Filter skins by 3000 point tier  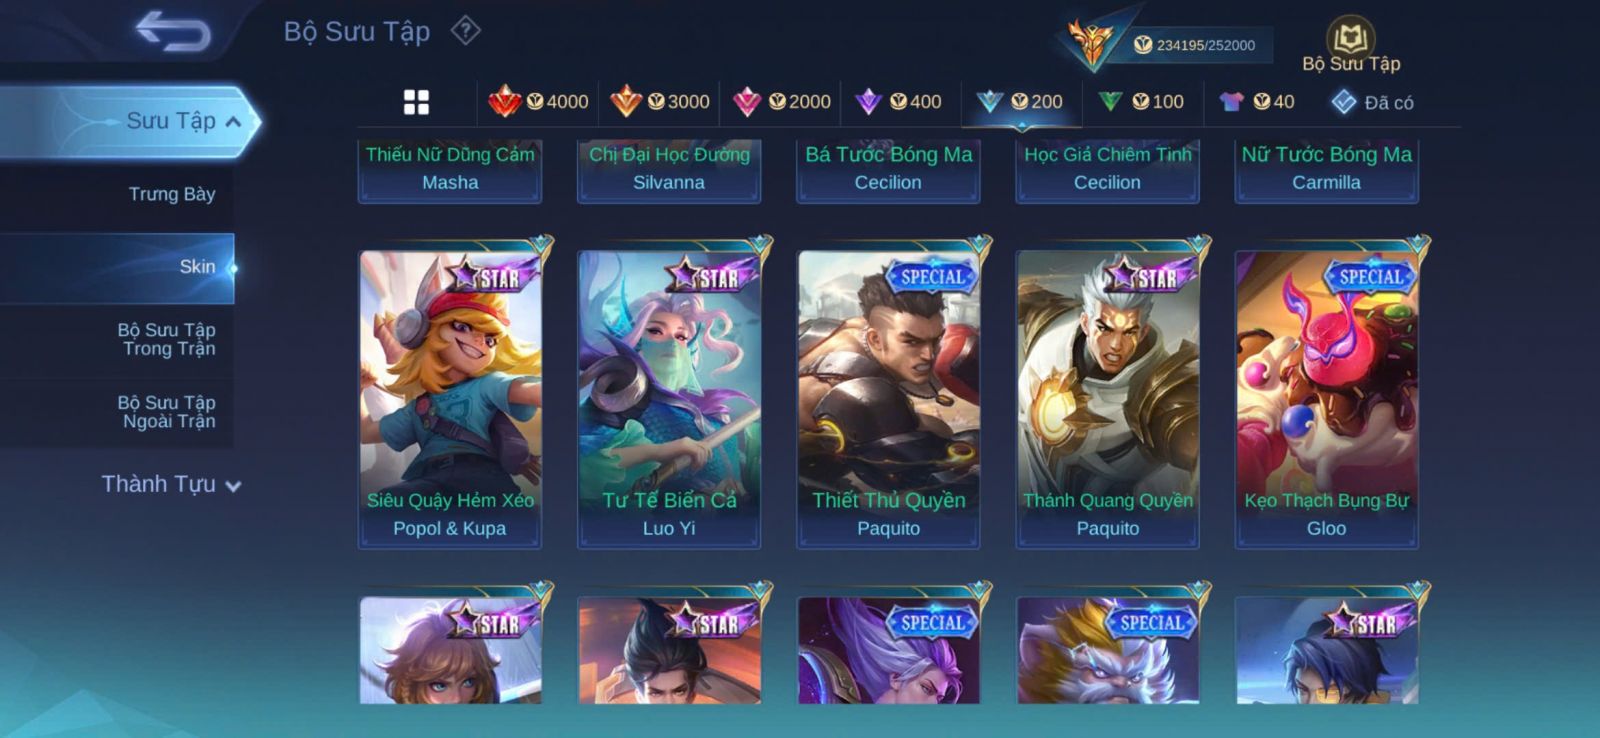(x=660, y=101)
